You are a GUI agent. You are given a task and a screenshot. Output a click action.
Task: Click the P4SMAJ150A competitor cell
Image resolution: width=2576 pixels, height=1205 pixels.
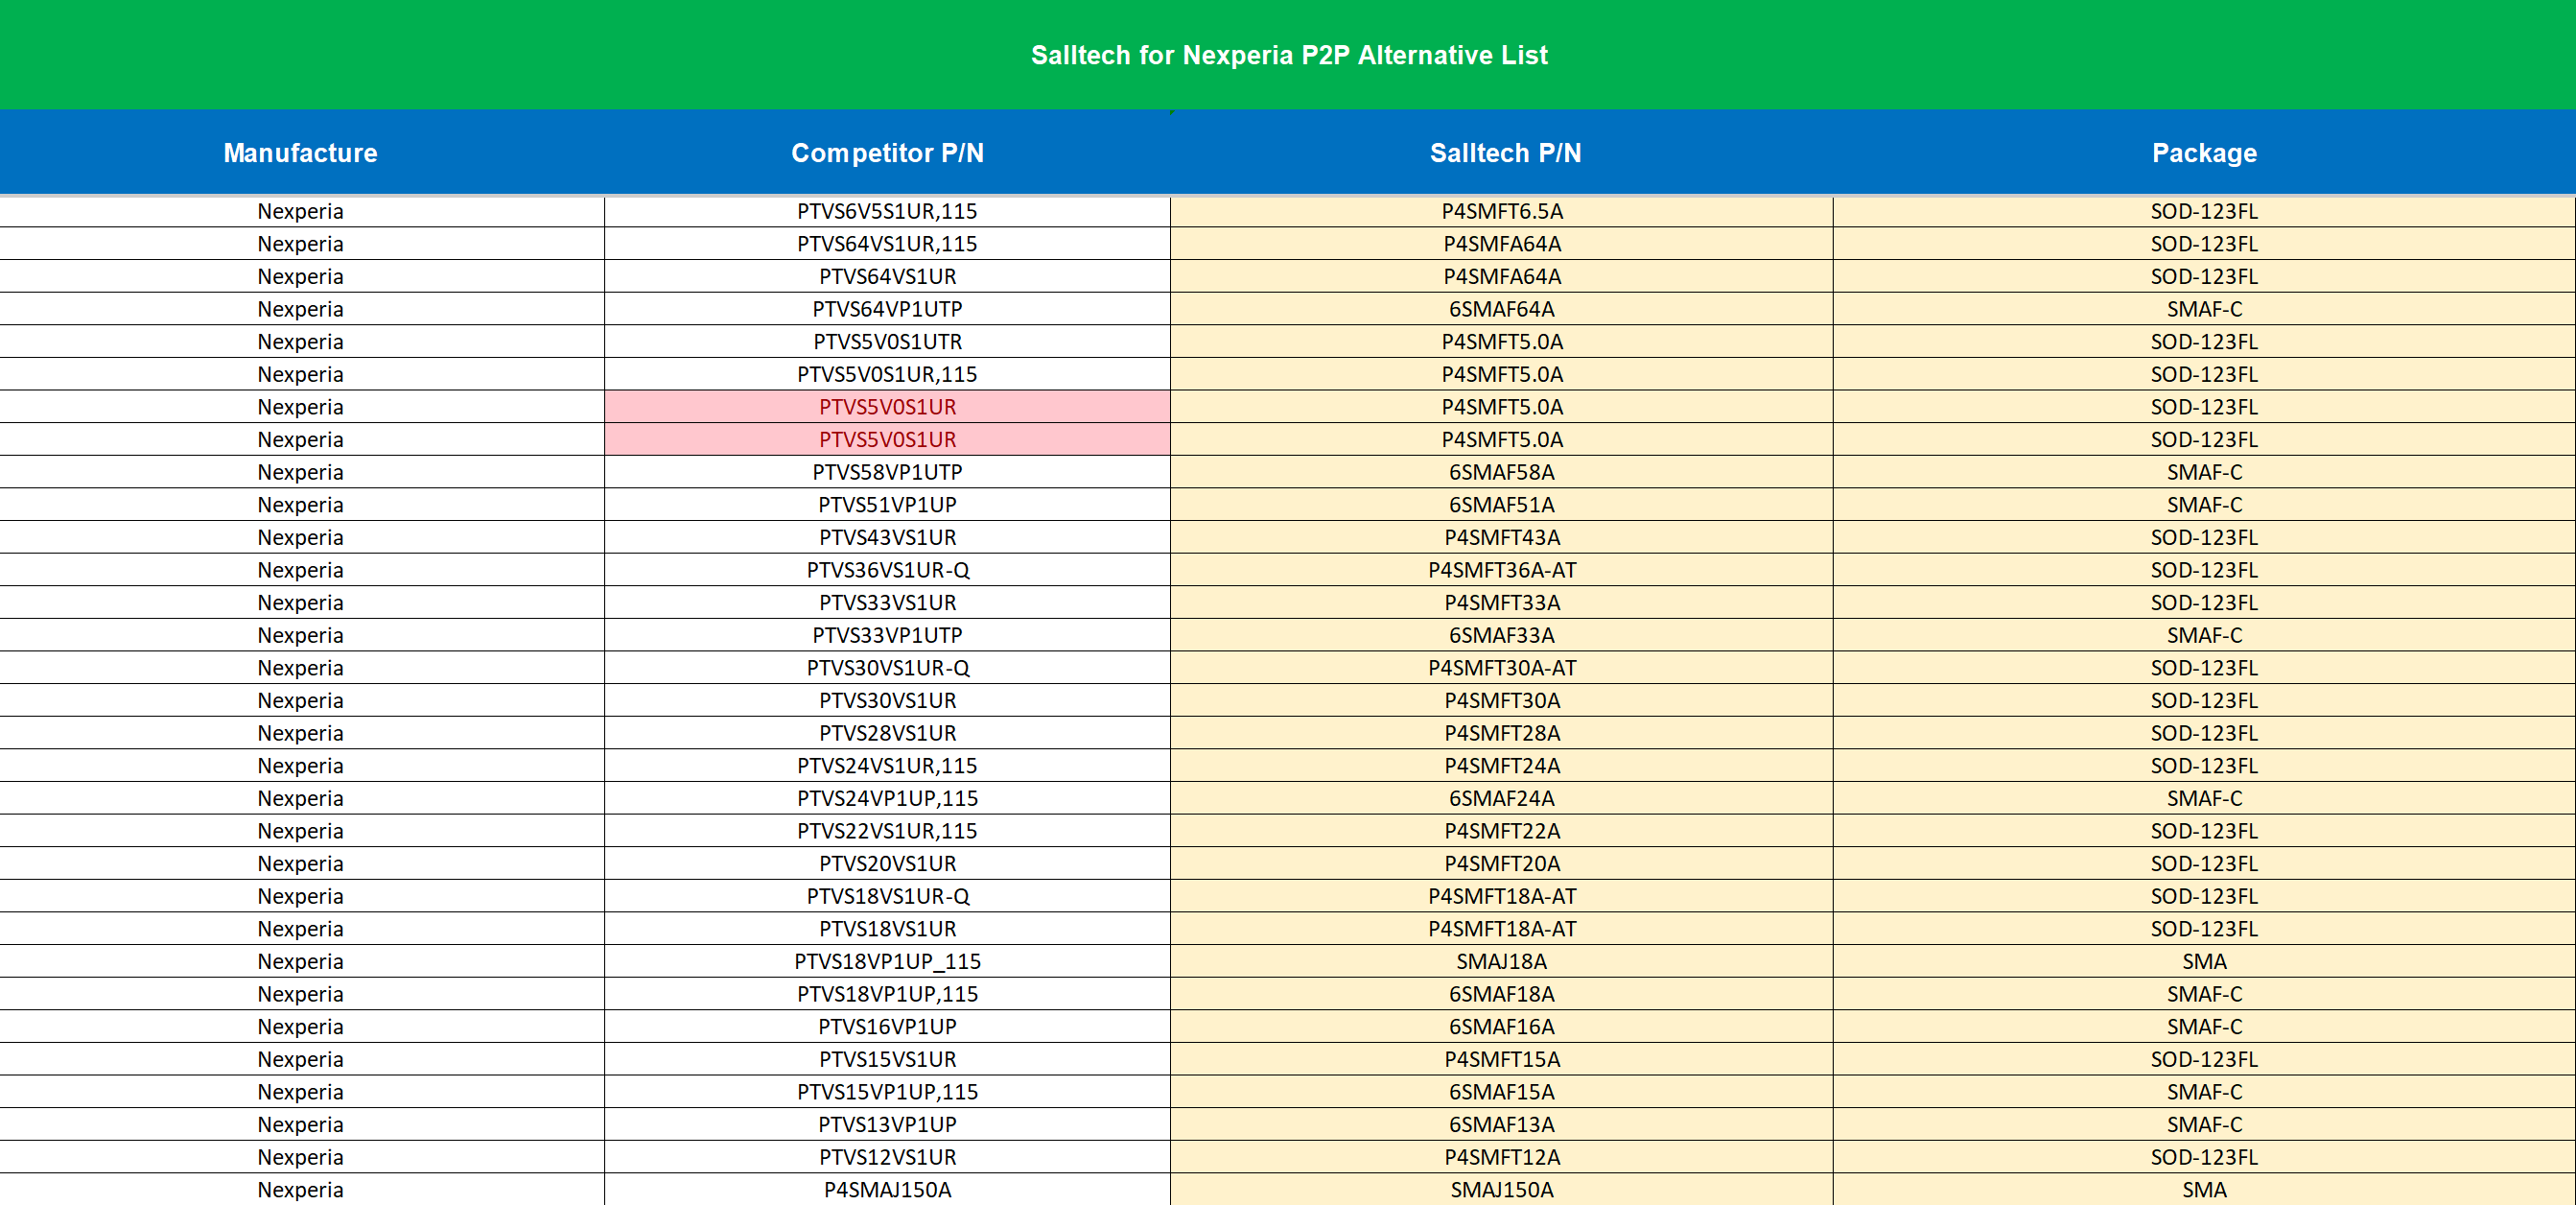(887, 1189)
